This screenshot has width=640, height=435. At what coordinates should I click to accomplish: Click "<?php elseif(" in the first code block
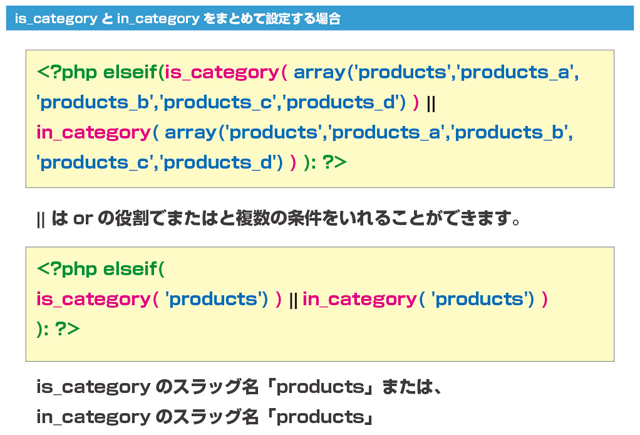[x=99, y=72]
